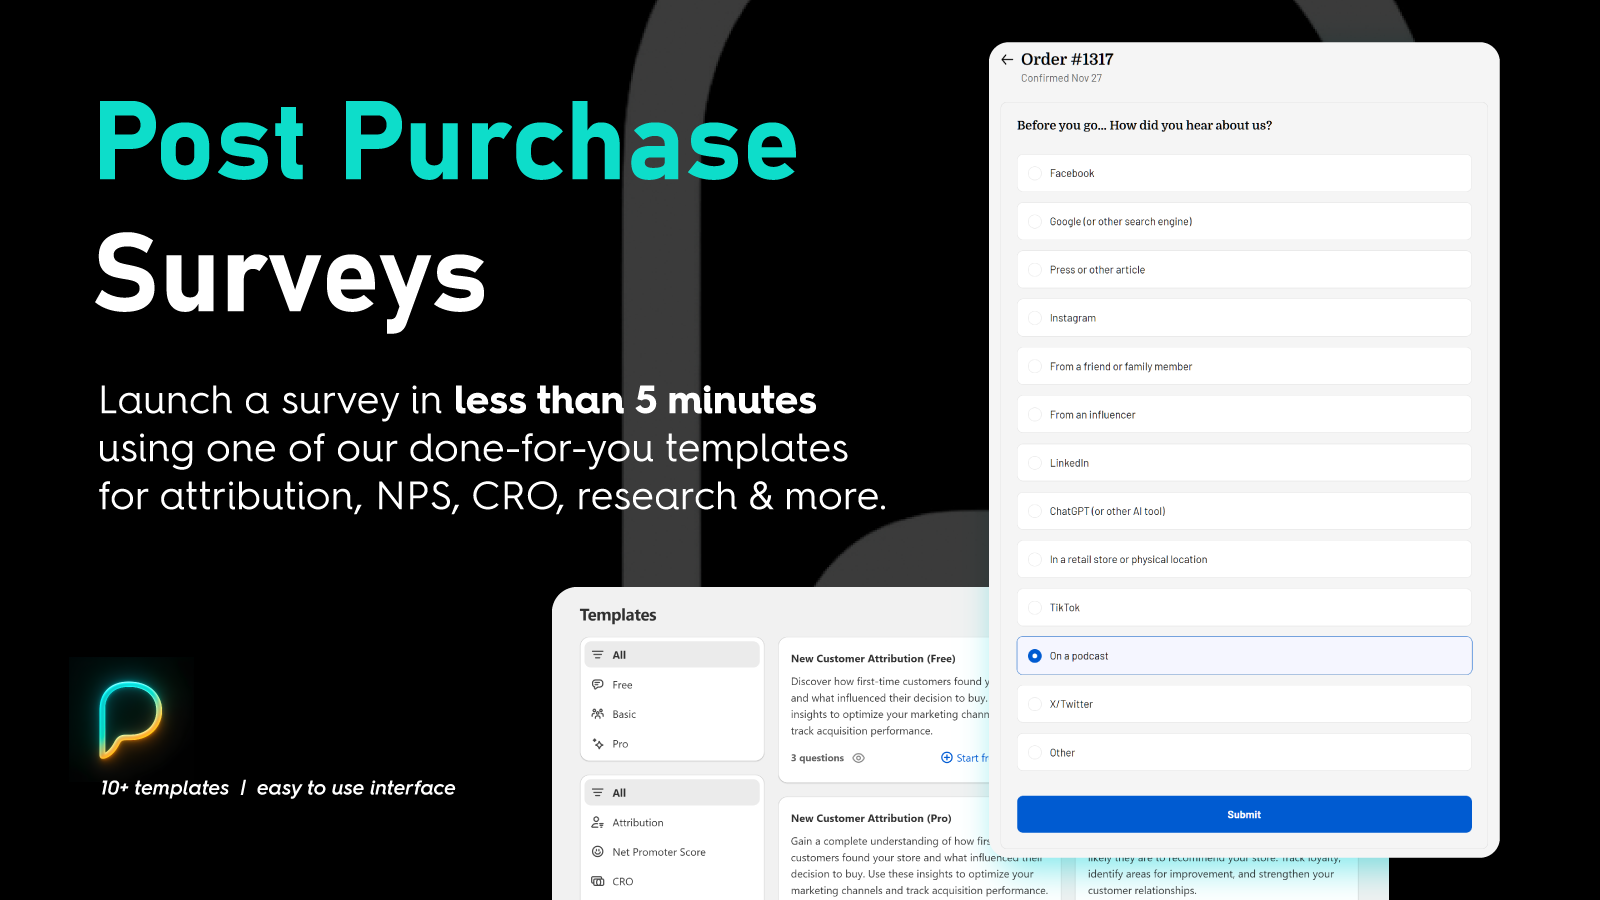Image resolution: width=1600 pixels, height=900 pixels.
Task: Click the Net Promoter Score smiley icon
Action: coord(598,852)
